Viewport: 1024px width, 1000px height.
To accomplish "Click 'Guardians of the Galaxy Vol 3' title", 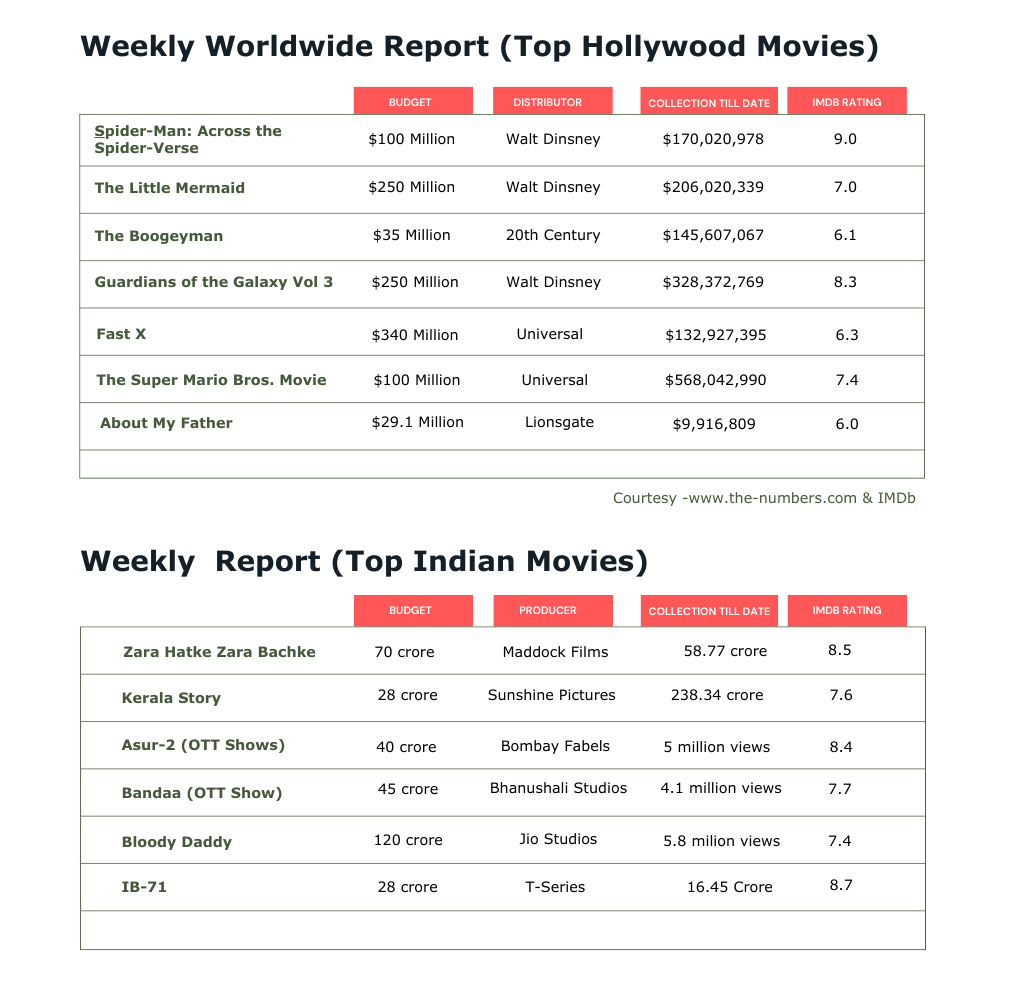I will (x=214, y=282).
